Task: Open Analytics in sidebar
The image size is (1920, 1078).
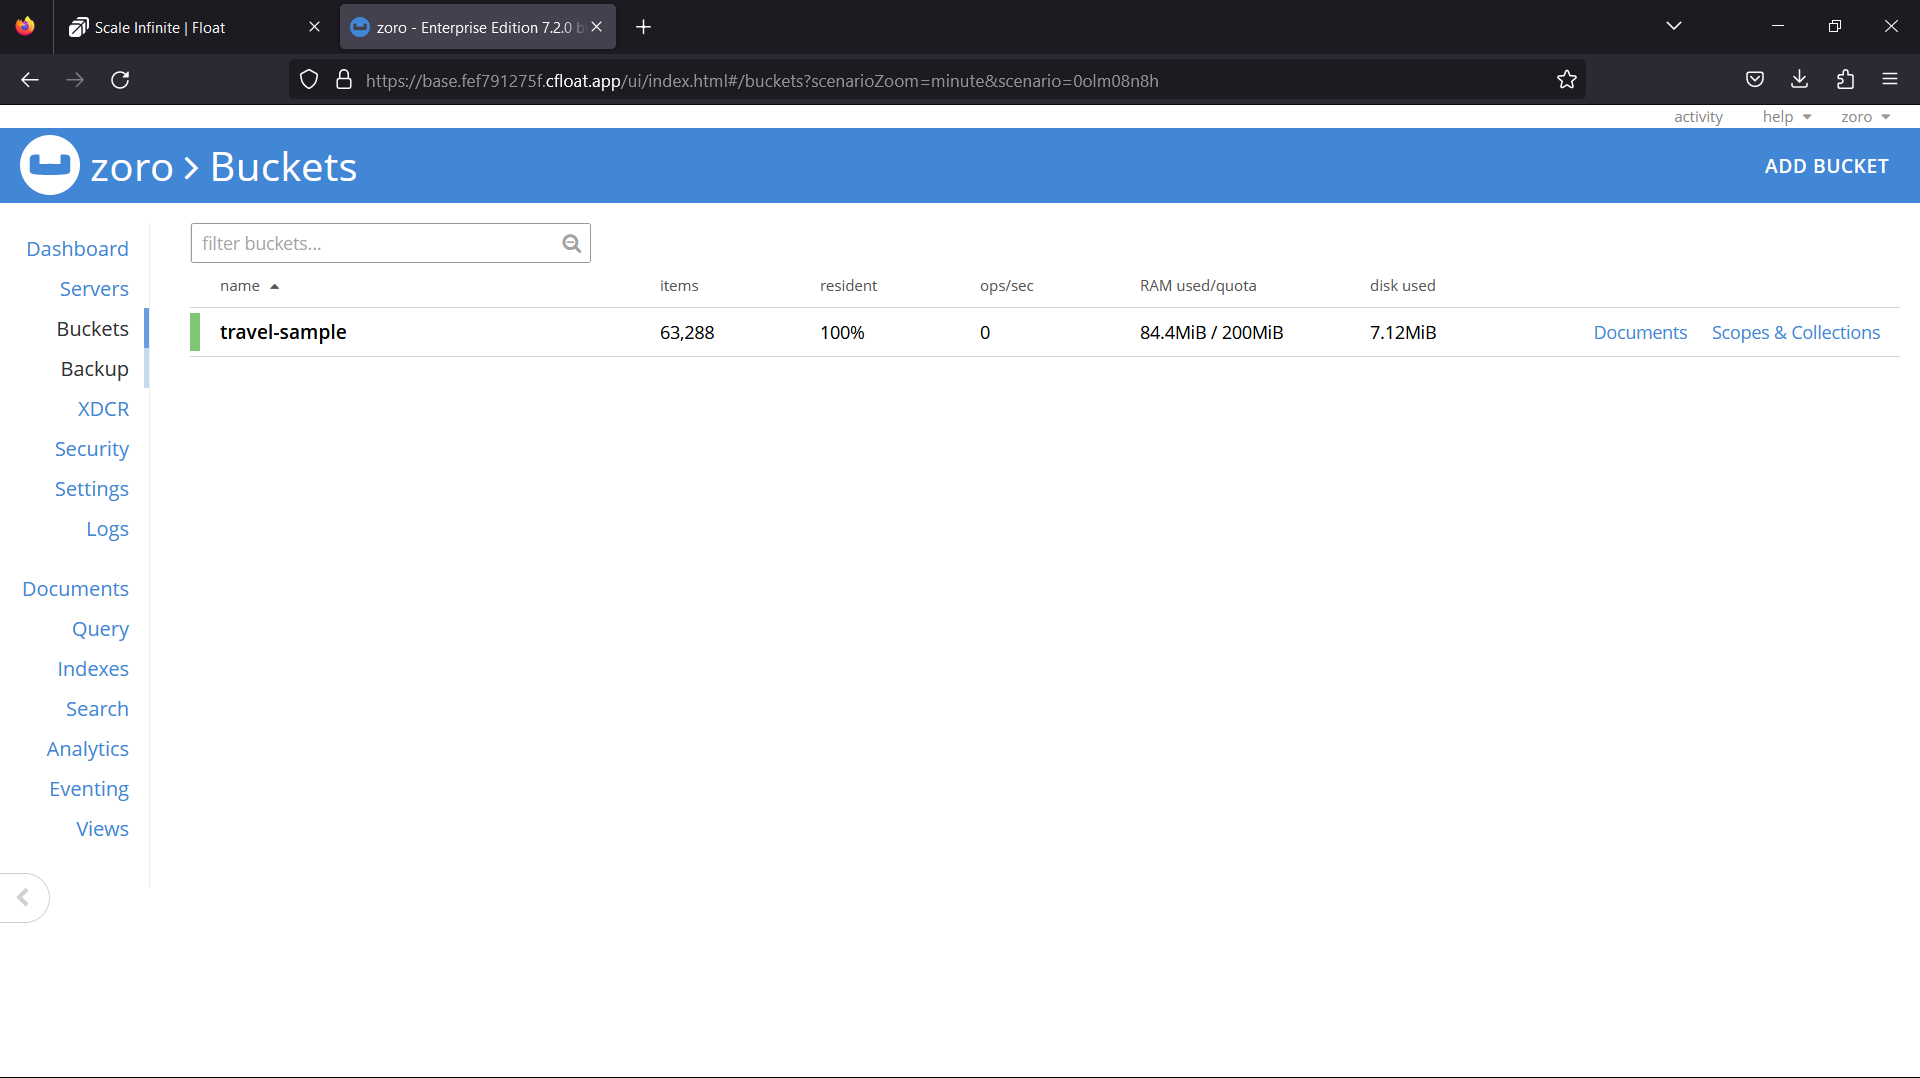Action: pyautogui.click(x=87, y=749)
